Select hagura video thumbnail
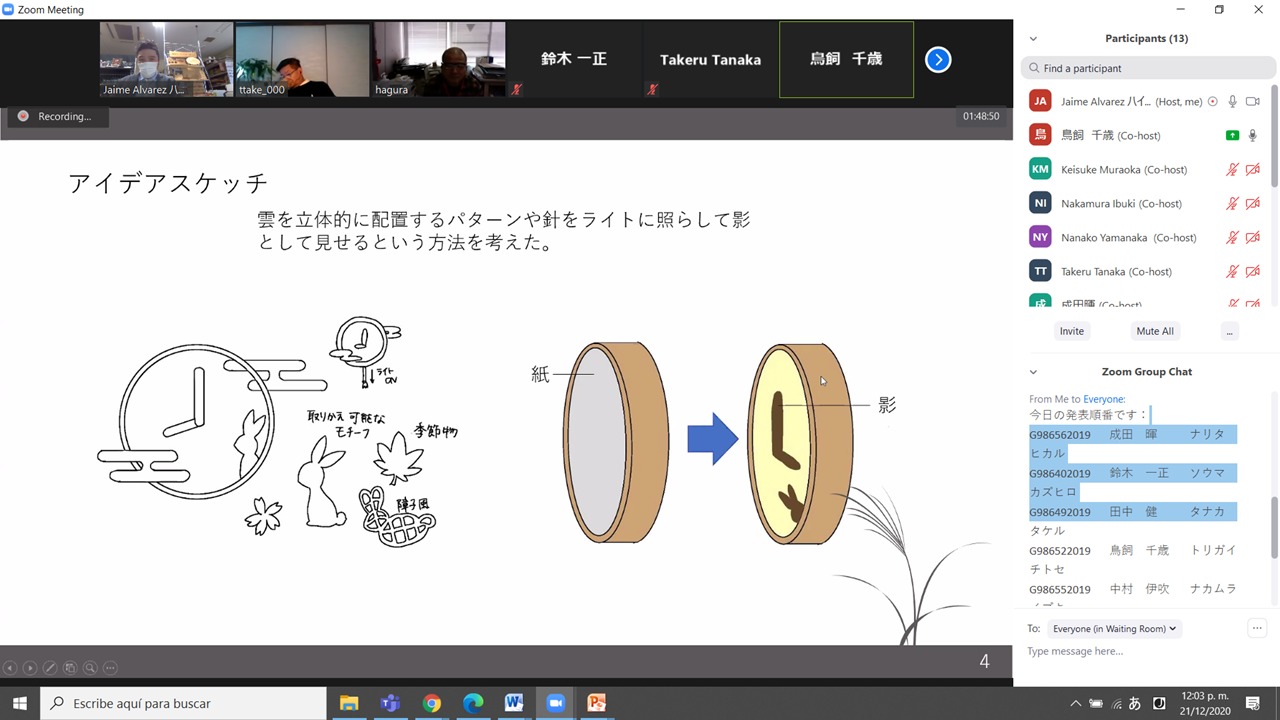1280x720 pixels. tap(439, 60)
